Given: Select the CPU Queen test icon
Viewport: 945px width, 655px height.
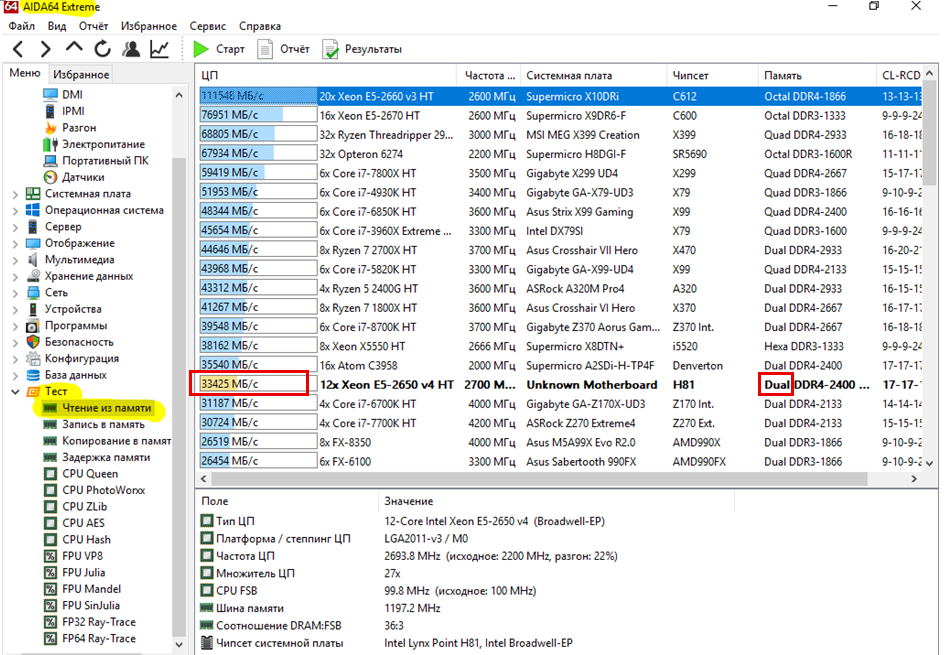Looking at the screenshot, I should (51, 474).
